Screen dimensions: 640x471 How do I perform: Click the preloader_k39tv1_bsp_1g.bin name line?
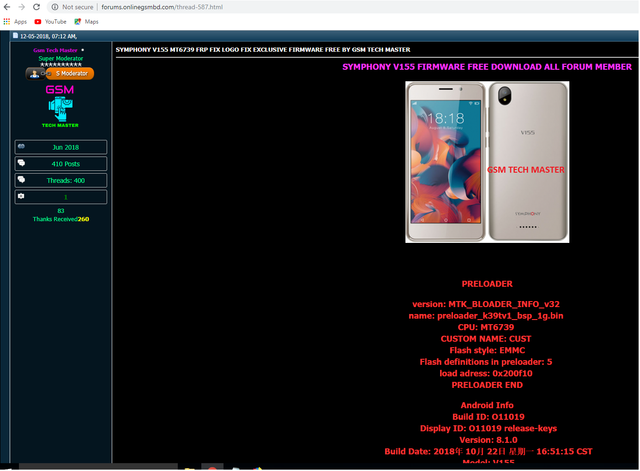click(x=486, y=316)
